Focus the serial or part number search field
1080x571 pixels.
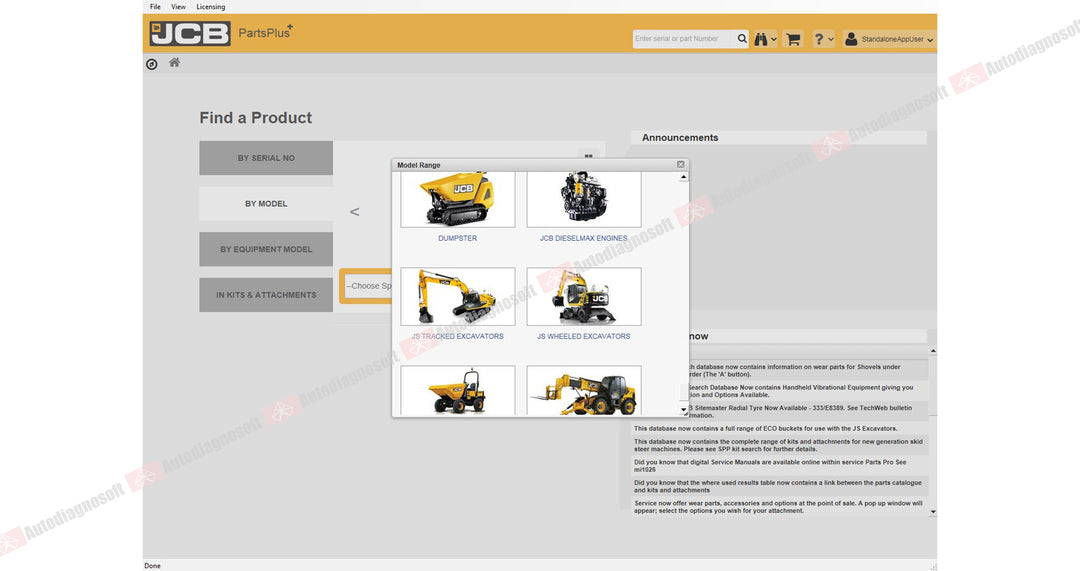point(683,39)
